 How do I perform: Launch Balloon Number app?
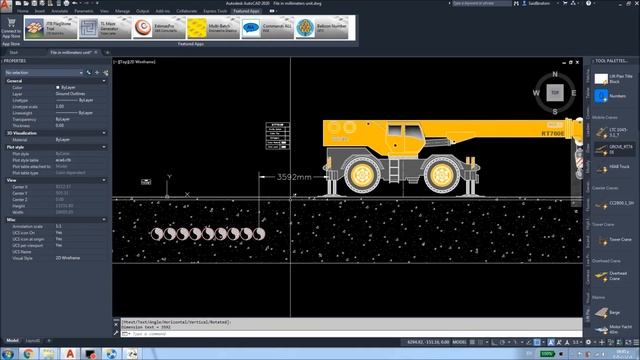tap(322, 28)
